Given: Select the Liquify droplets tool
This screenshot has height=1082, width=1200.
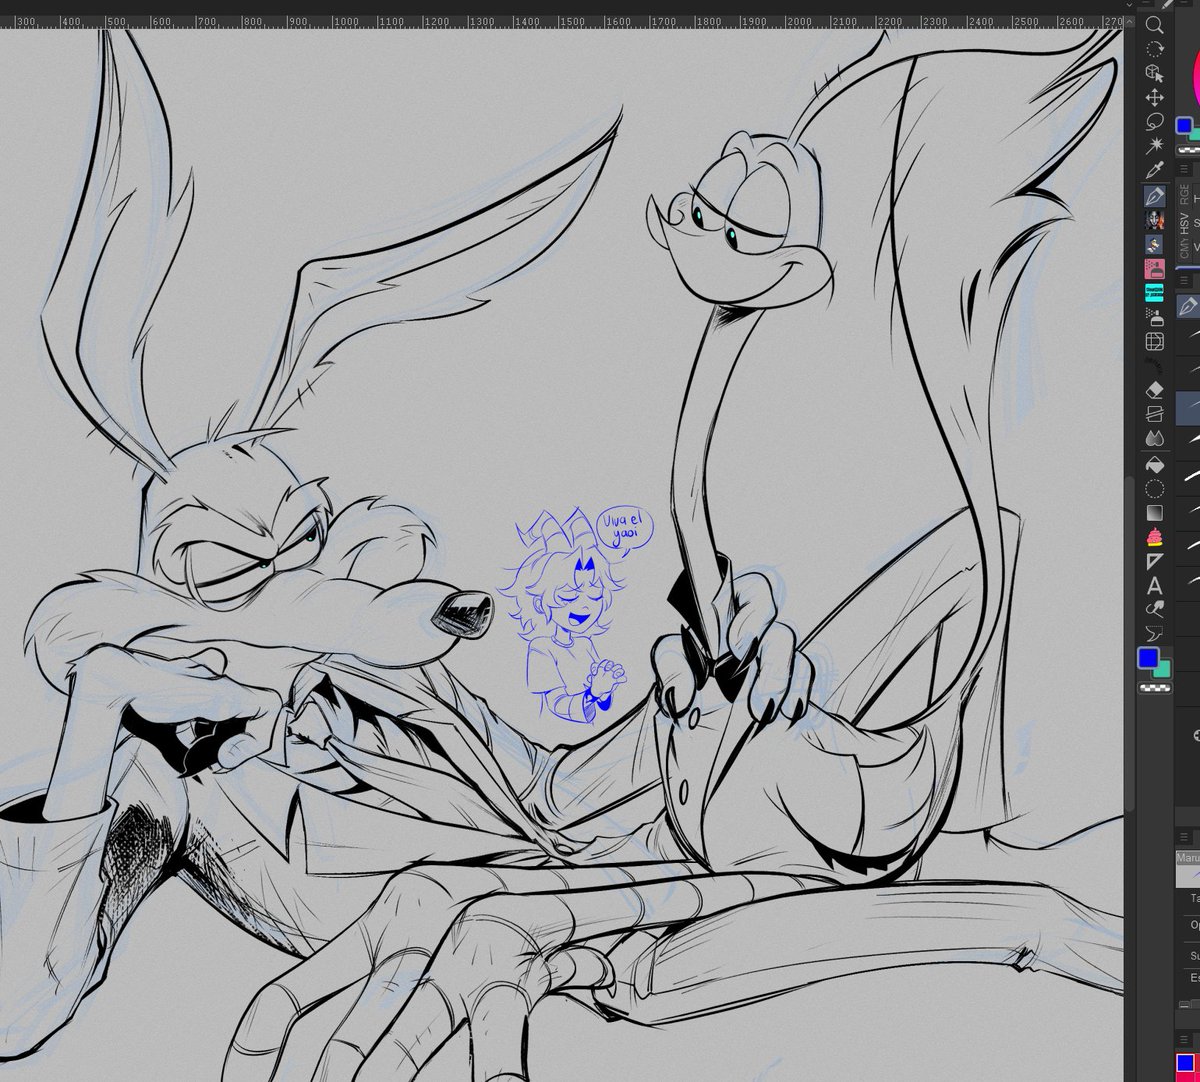Looking at the screenshot, I should 1155,438.
